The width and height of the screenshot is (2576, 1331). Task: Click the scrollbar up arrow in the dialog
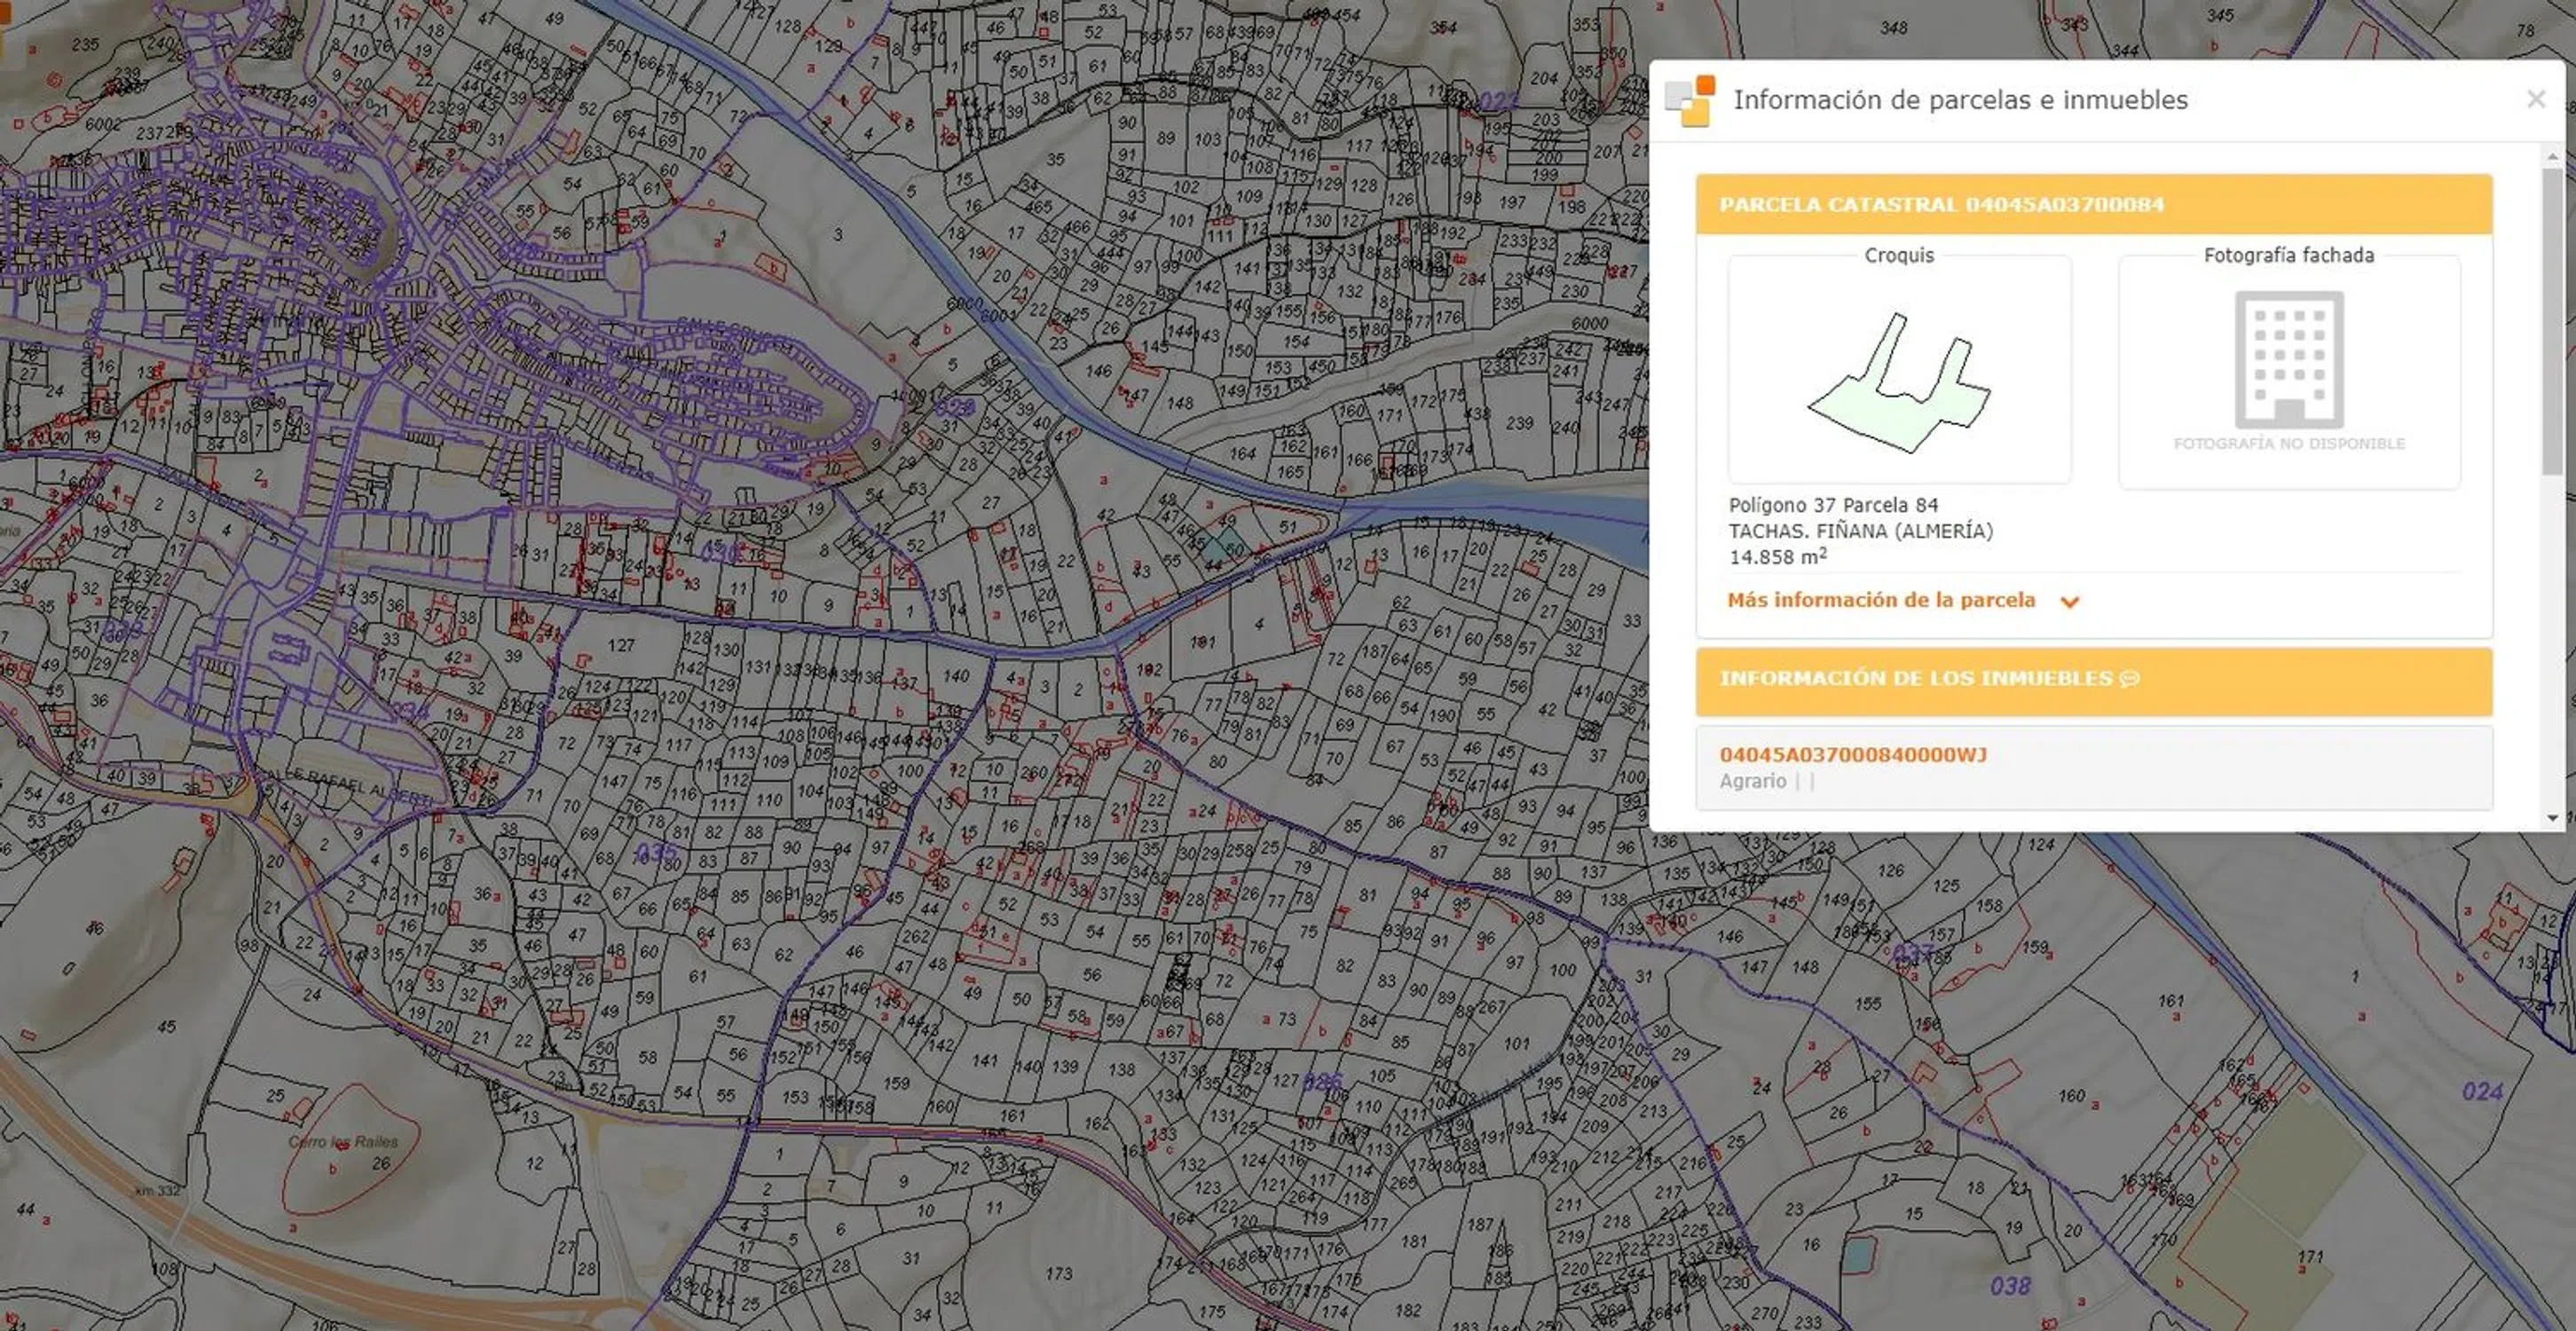[2553, 157]
